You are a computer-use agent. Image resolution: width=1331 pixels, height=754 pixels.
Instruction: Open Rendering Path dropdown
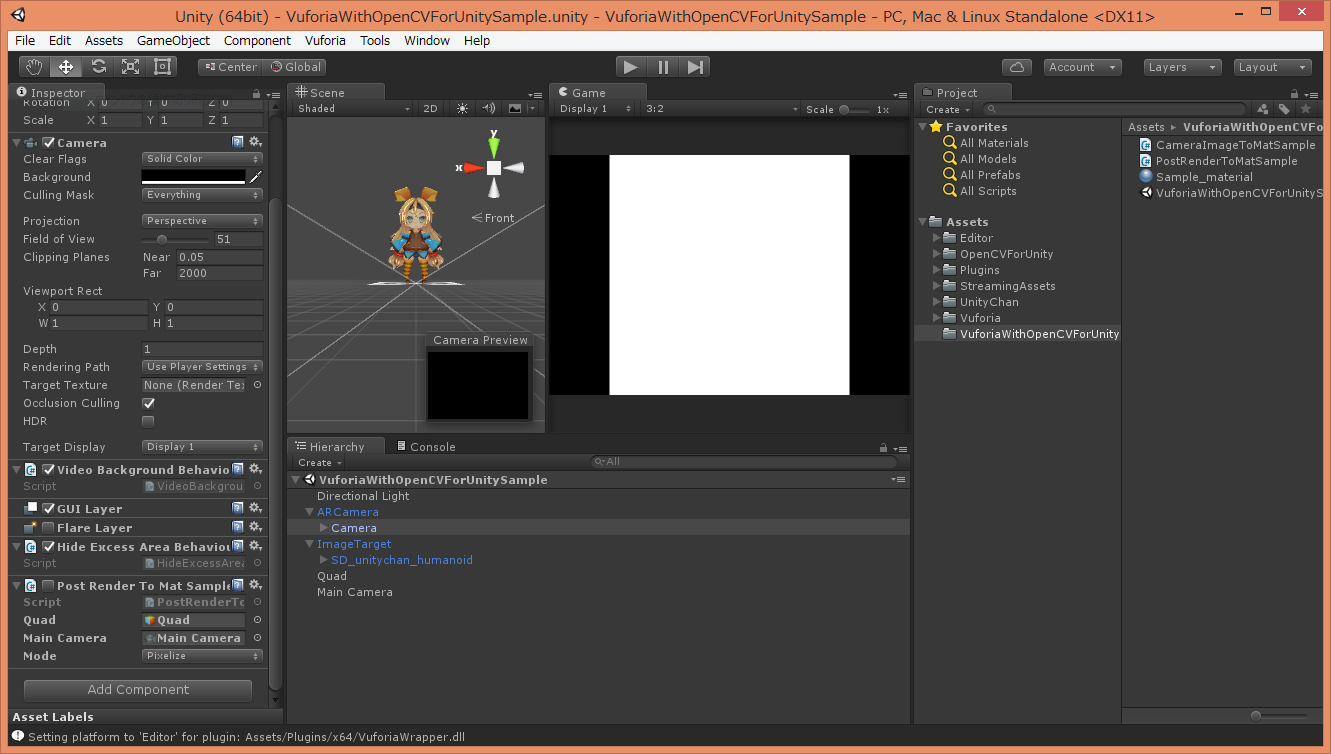[202, 367]
